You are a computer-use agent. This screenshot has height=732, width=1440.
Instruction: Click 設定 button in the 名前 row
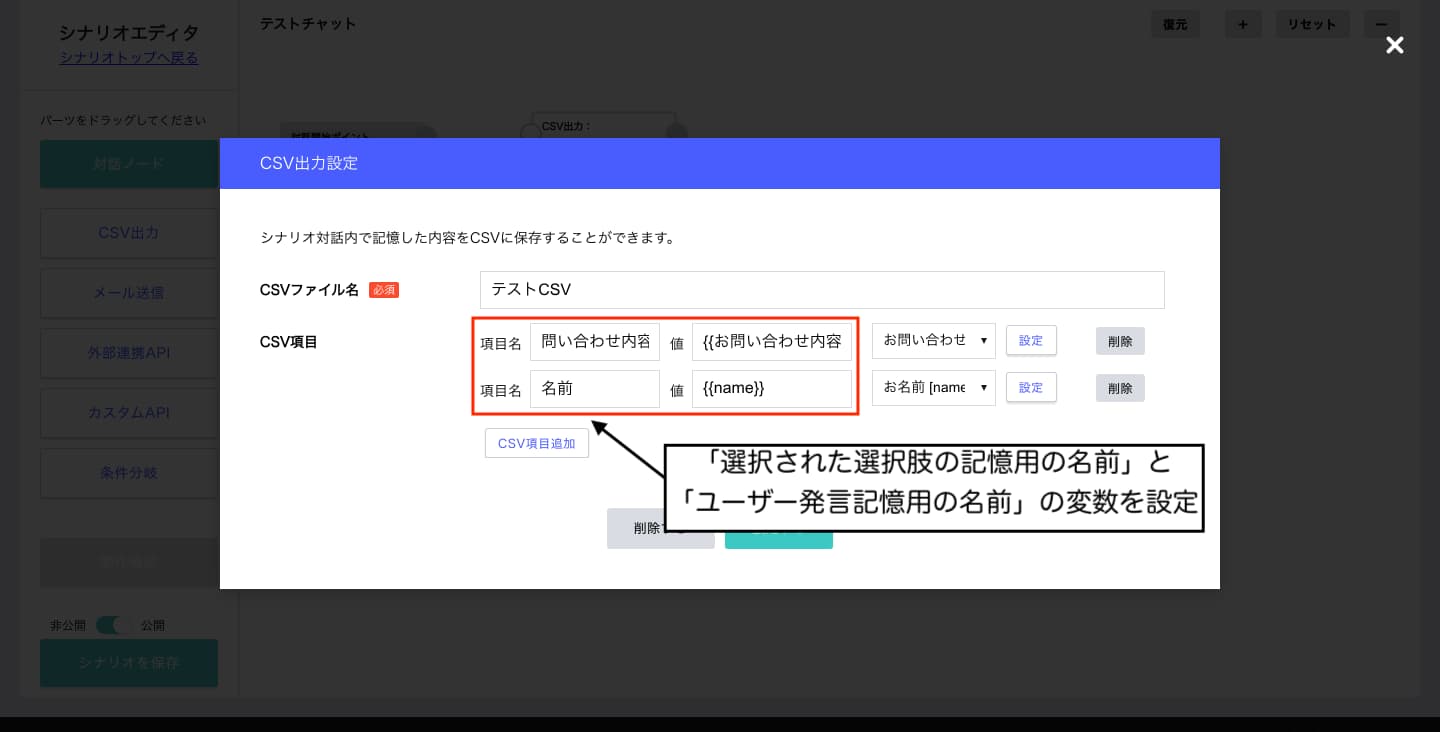1031,387
